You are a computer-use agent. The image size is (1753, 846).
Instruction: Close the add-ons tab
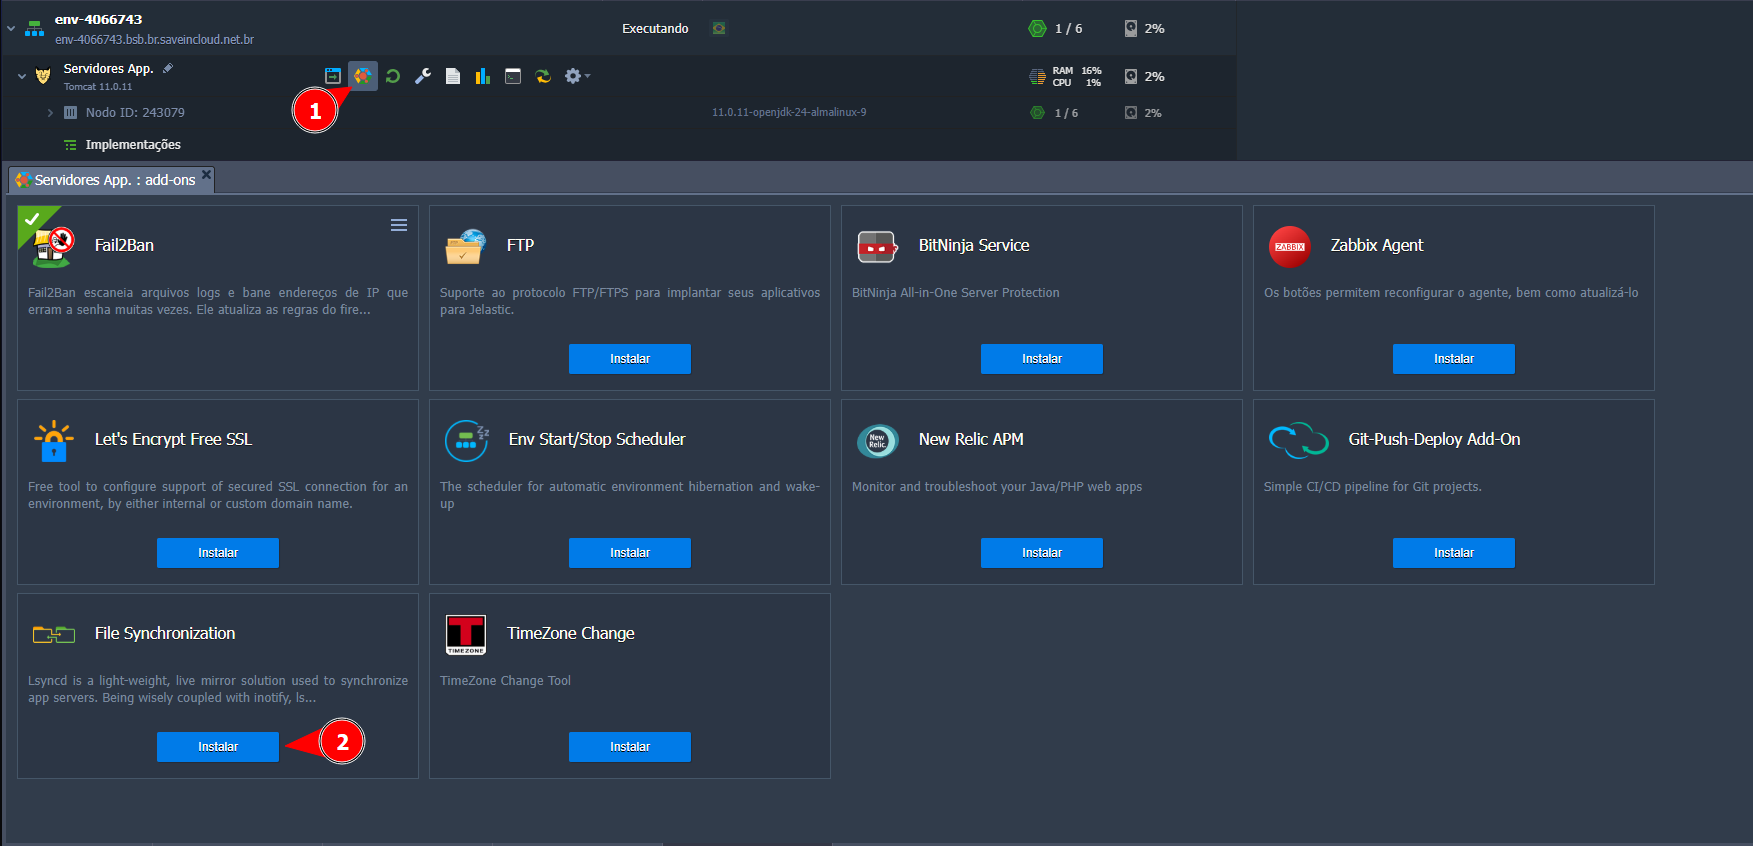pos(206,175)
